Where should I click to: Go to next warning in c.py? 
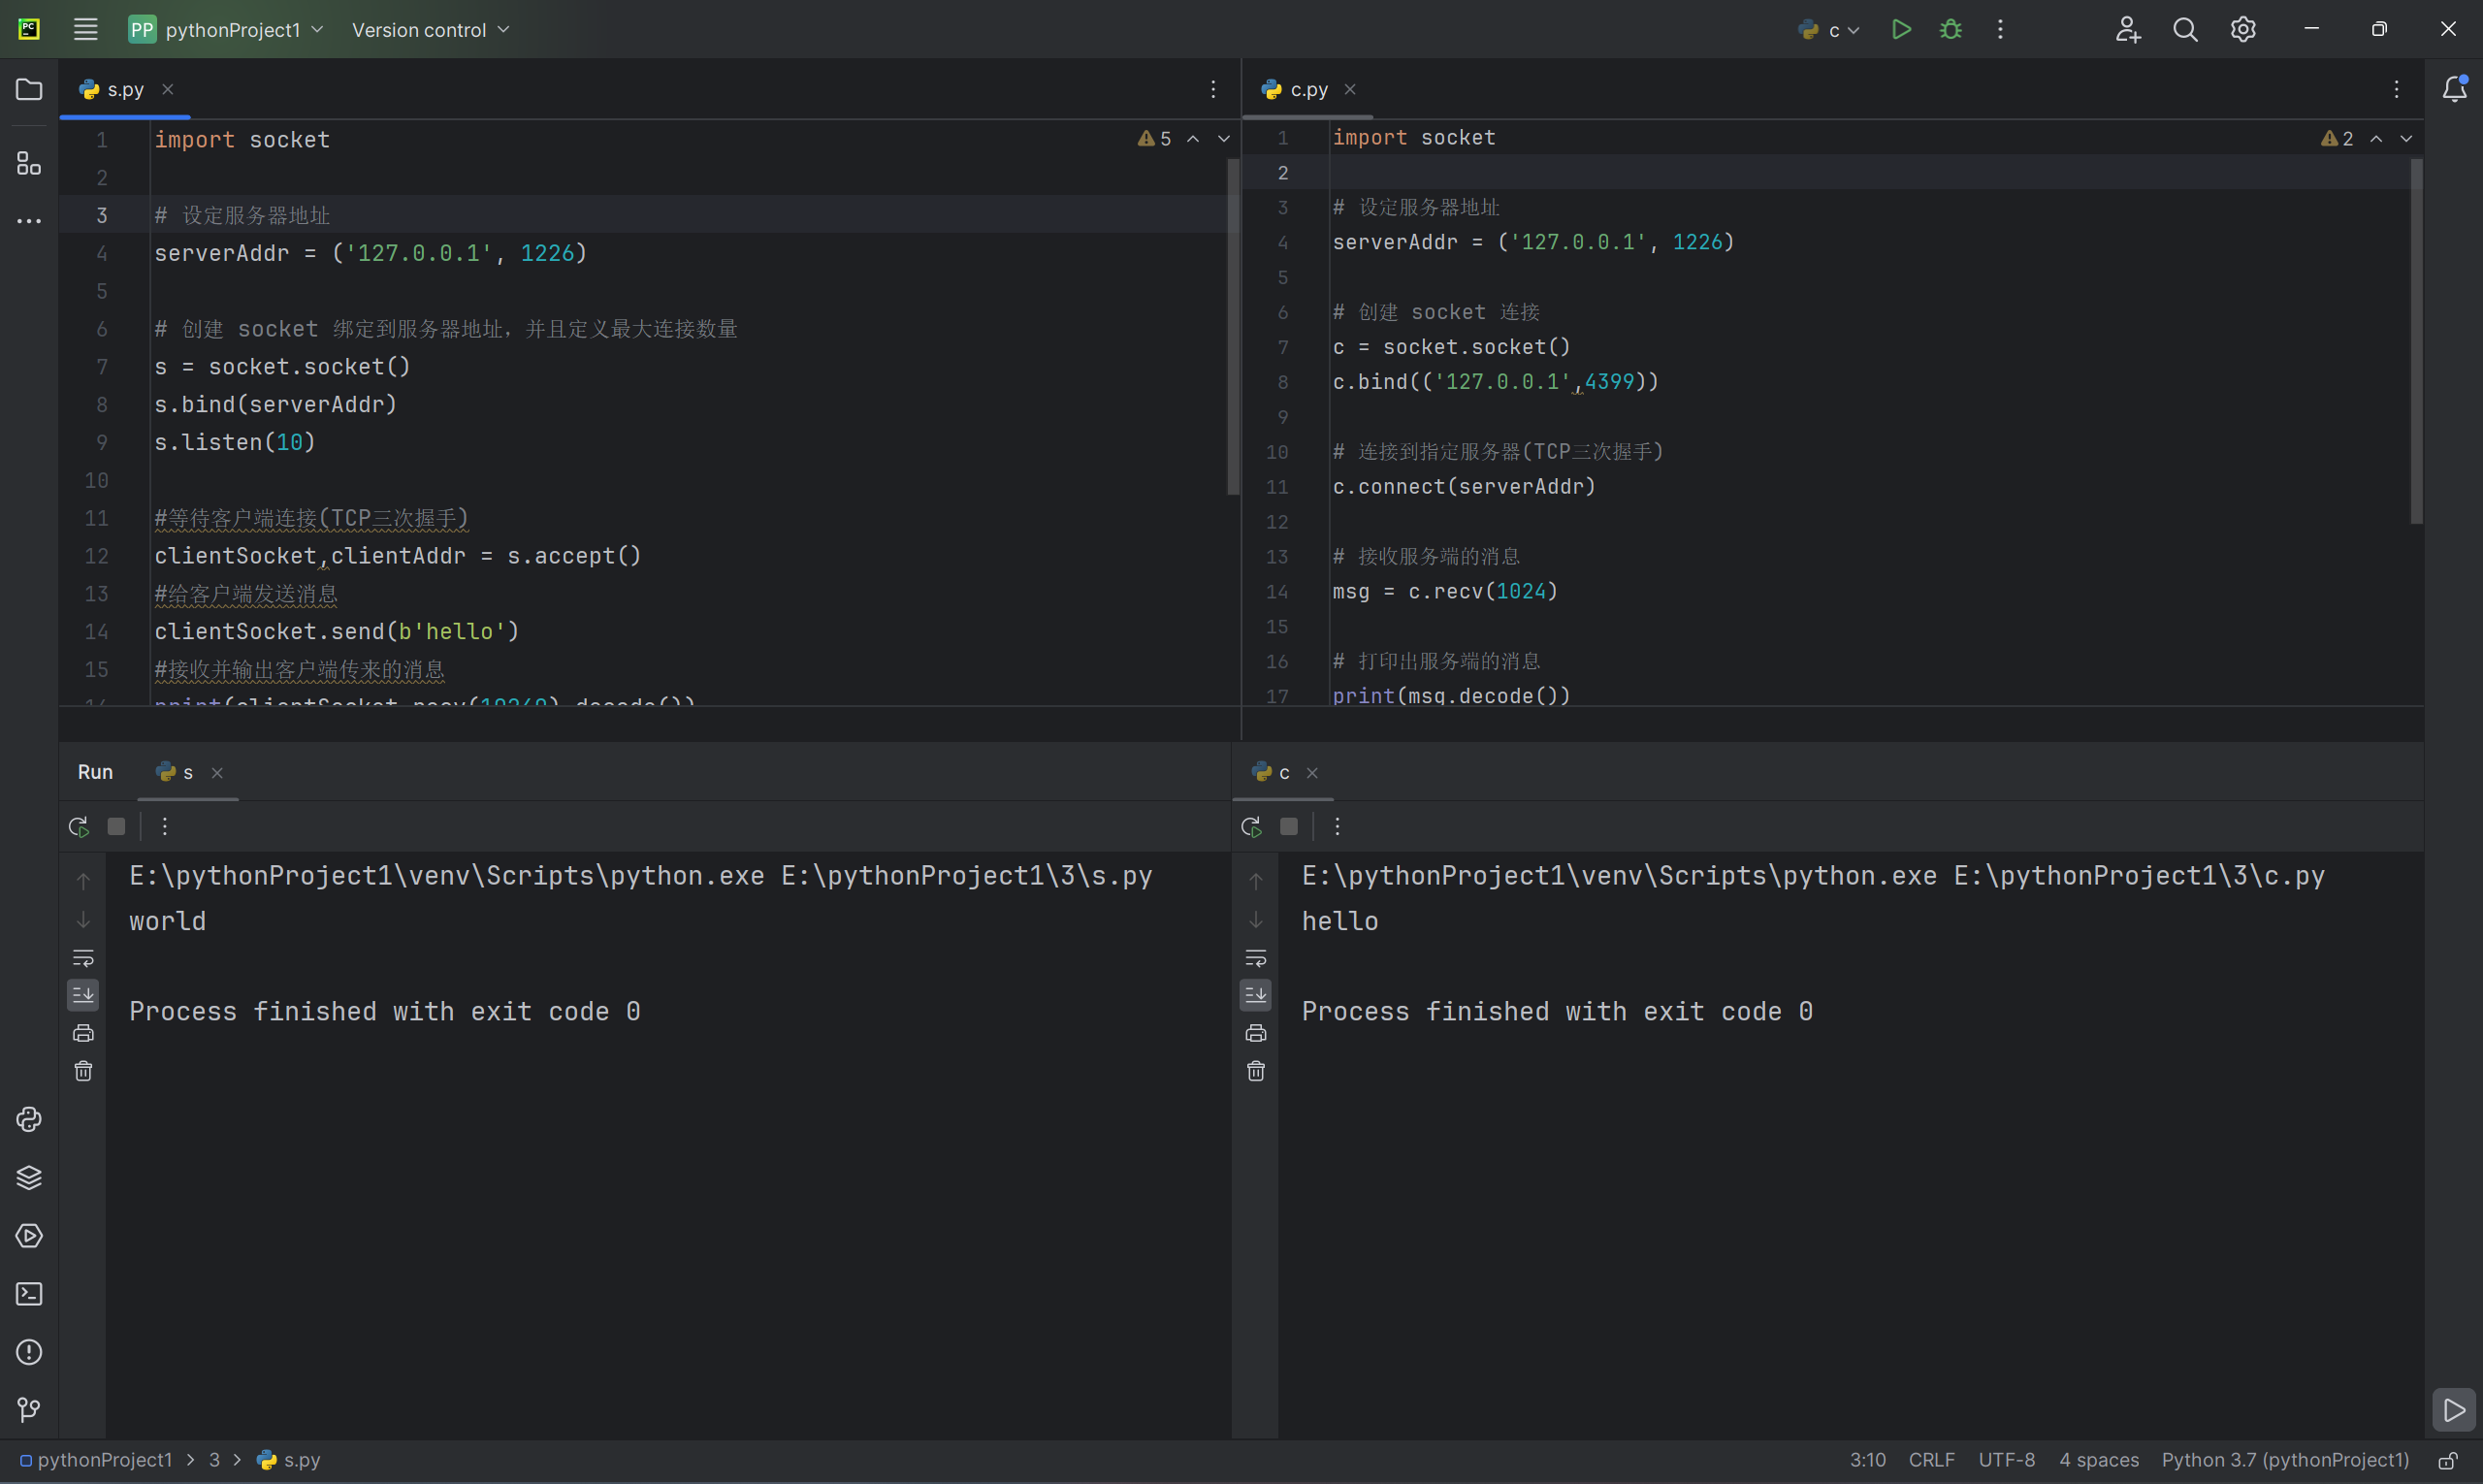tap(2406, 139)
